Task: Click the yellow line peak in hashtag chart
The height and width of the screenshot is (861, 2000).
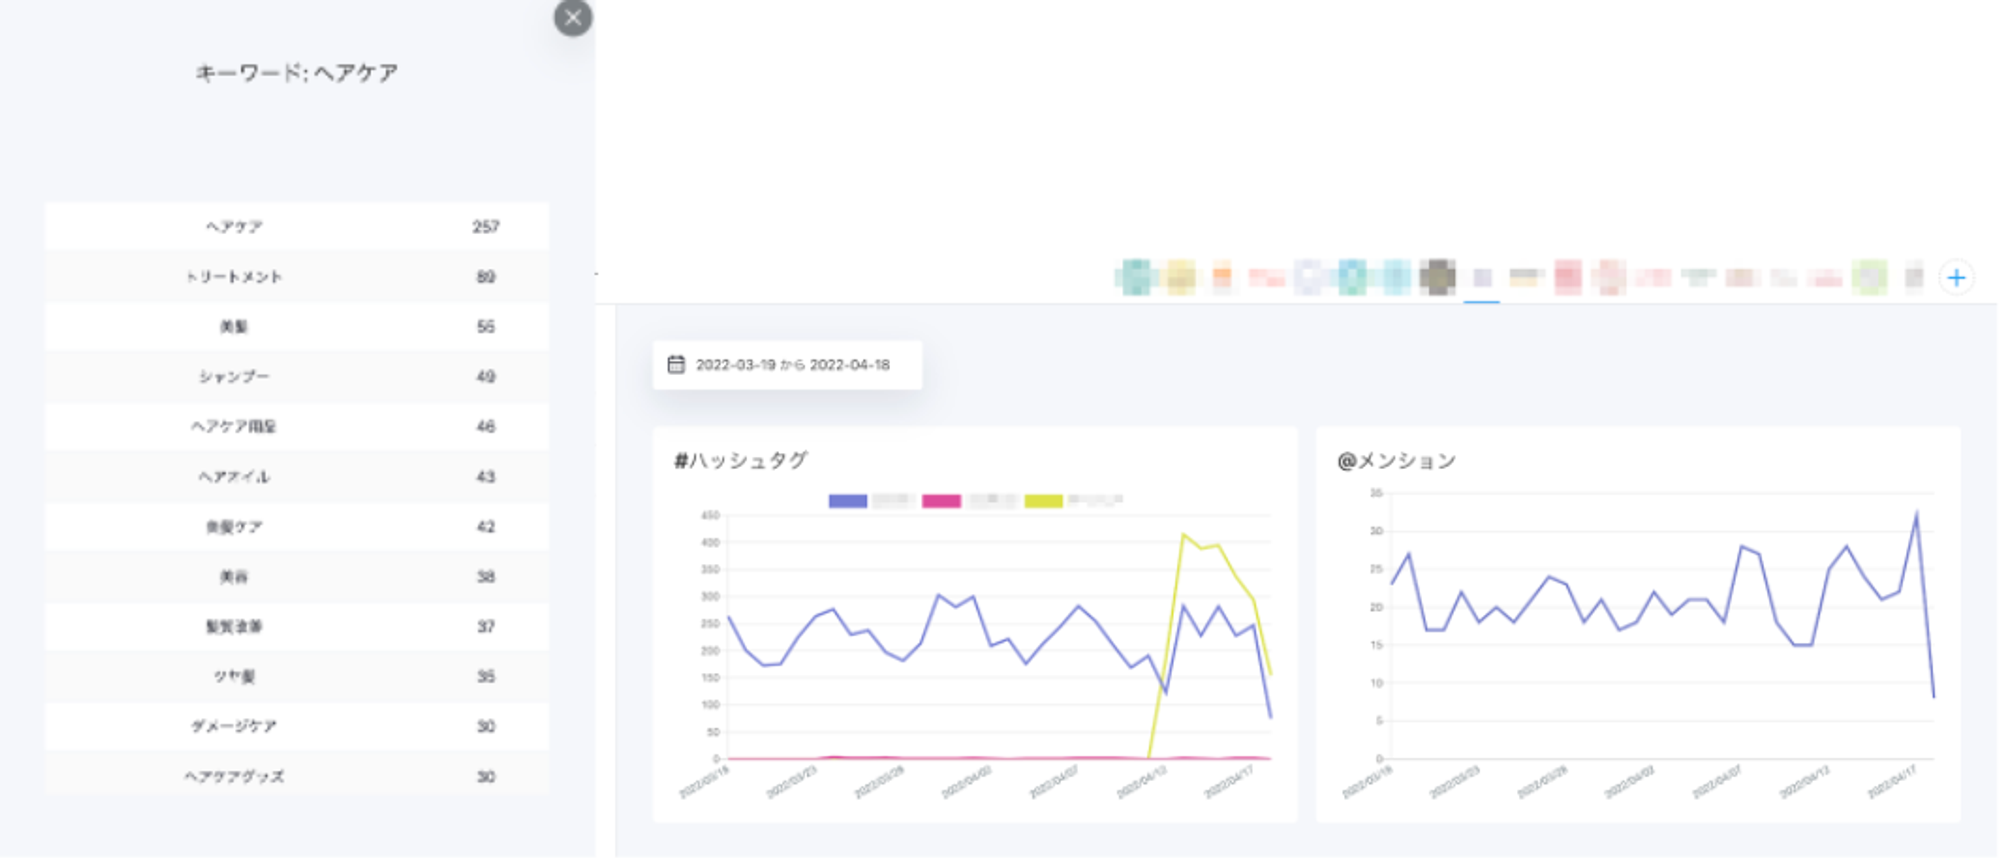Action: pyautogui.click(x=1183, y=535)
